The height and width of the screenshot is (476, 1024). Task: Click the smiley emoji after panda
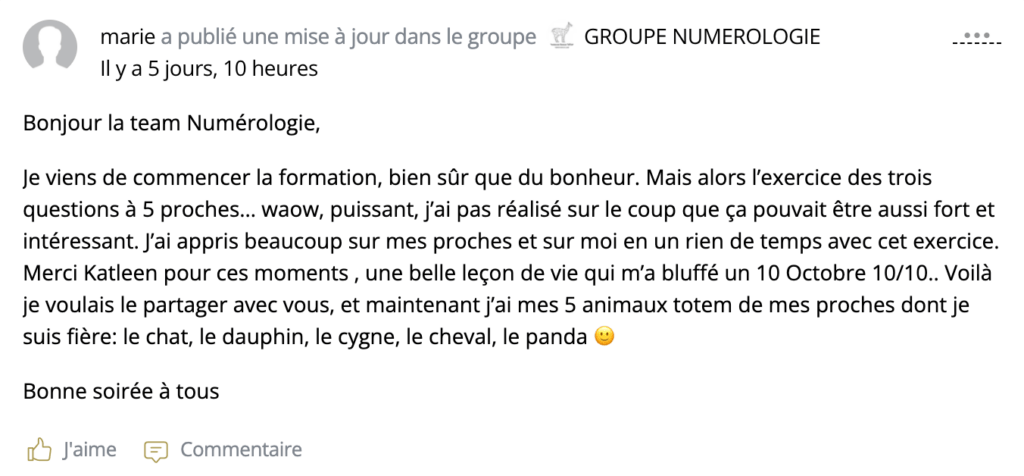[604, 337]
